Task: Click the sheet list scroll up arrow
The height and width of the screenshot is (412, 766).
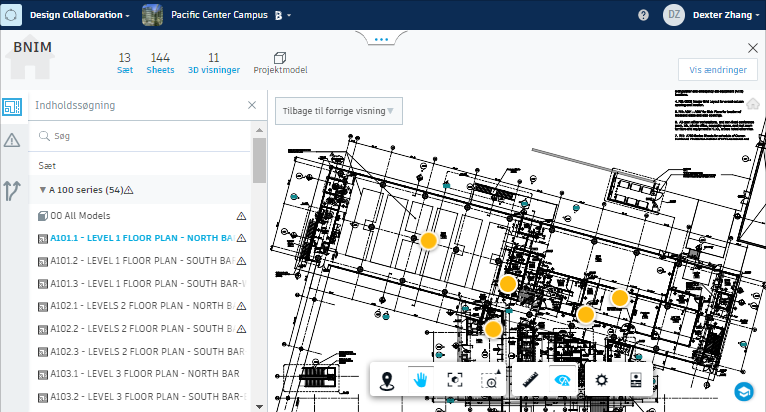Action: [259, 130]
